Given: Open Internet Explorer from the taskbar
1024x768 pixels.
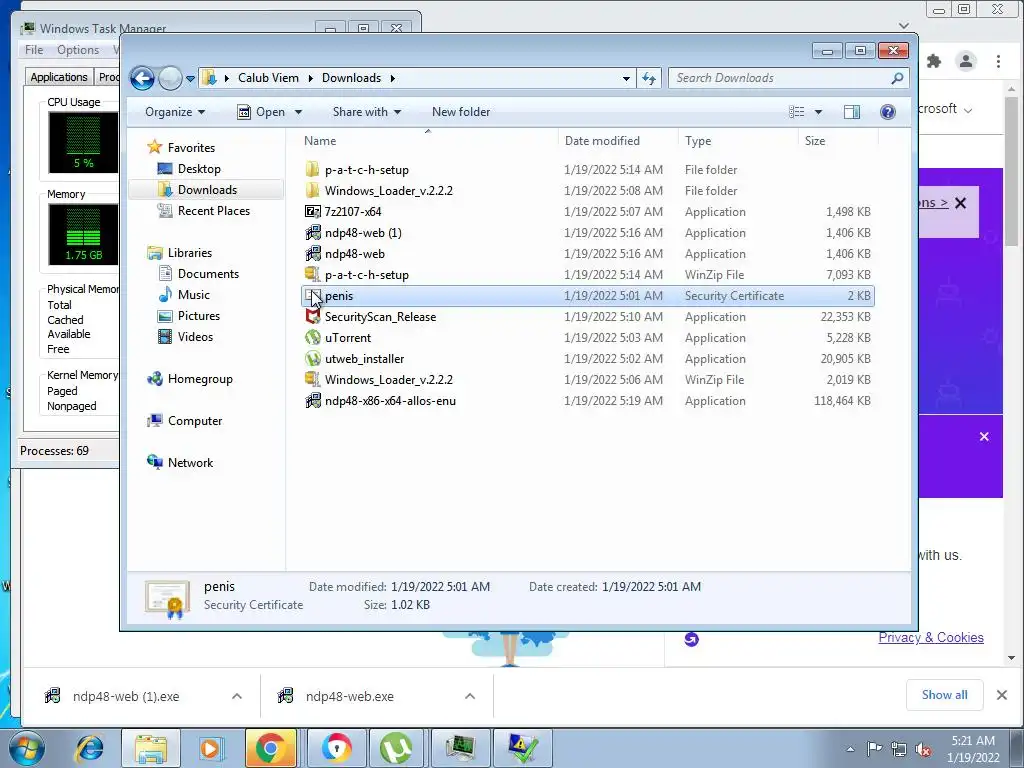Looking at the screenshot, I should pos(89,748).
